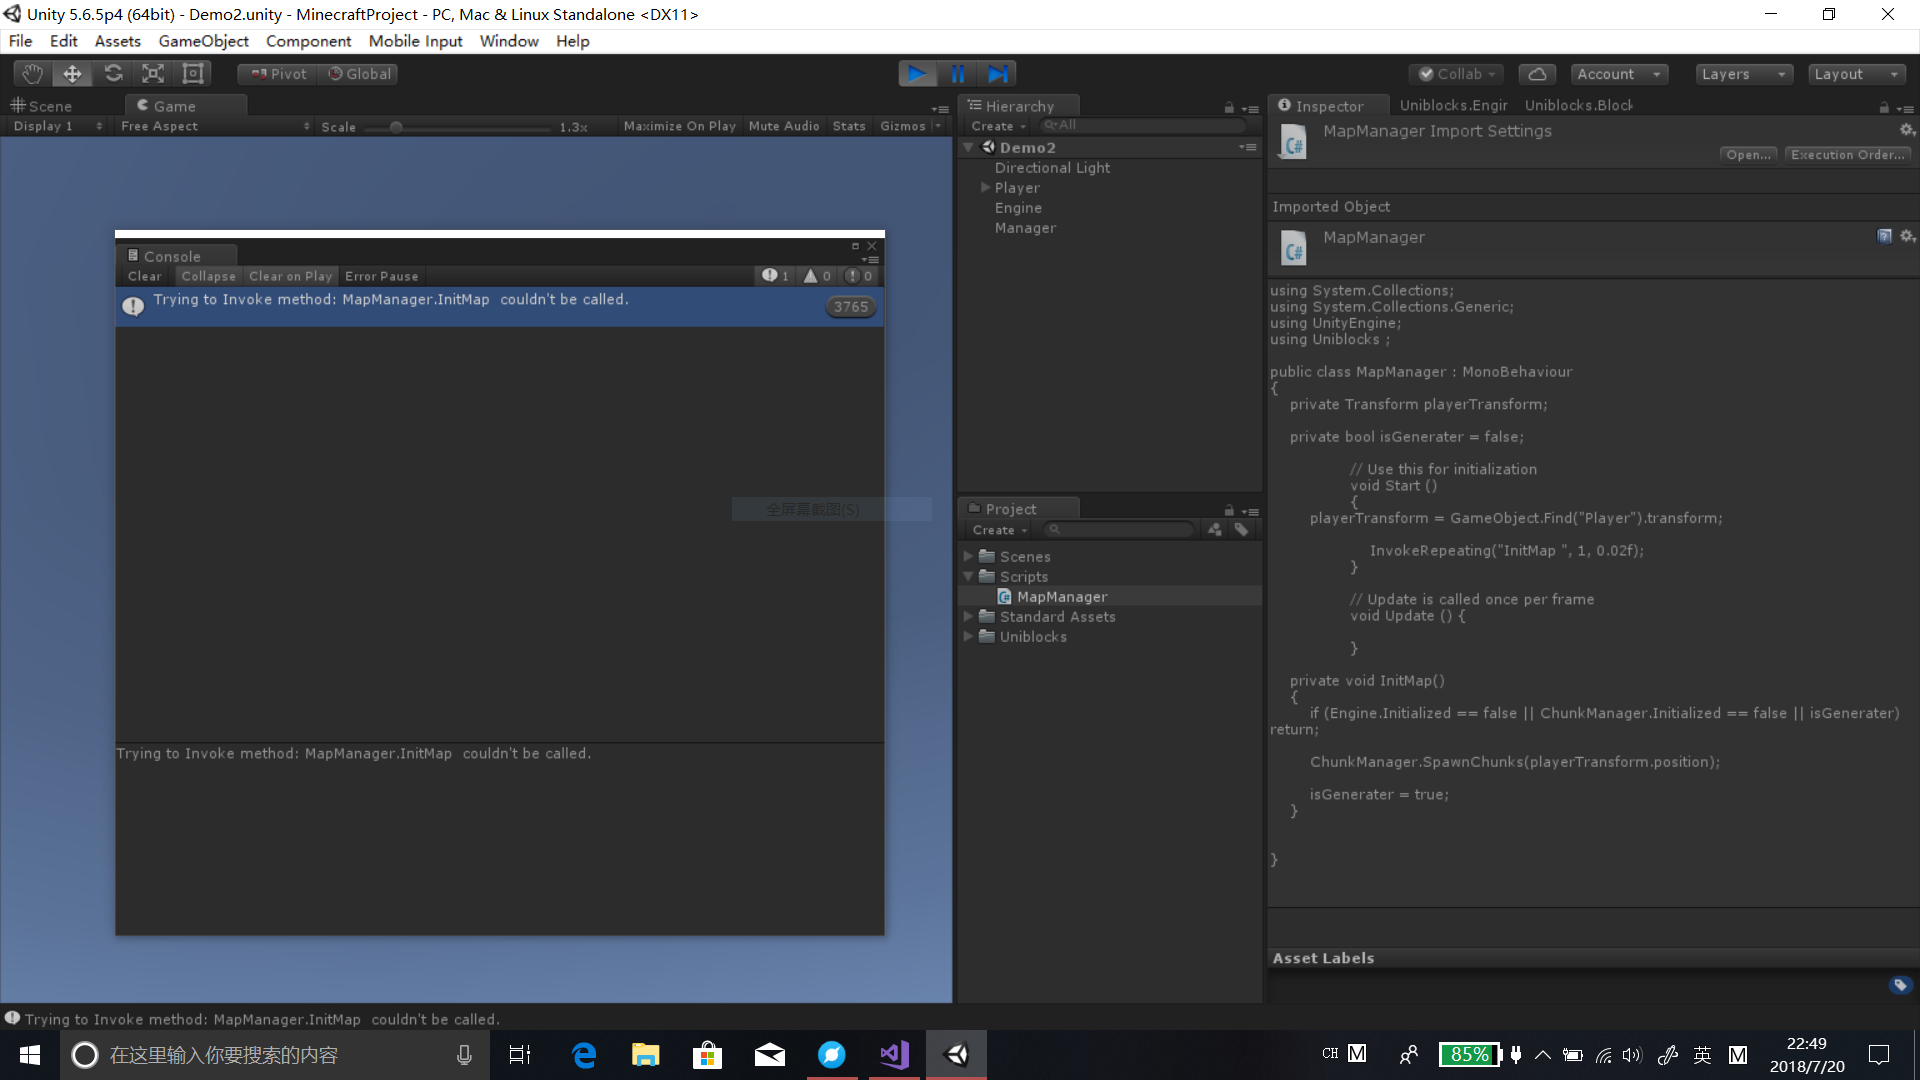Image resolution: width=1920 pixels, height=1080 pixels.
Task: Click the Project search field
Action: pyautogui.click(x=1119, y=530)
